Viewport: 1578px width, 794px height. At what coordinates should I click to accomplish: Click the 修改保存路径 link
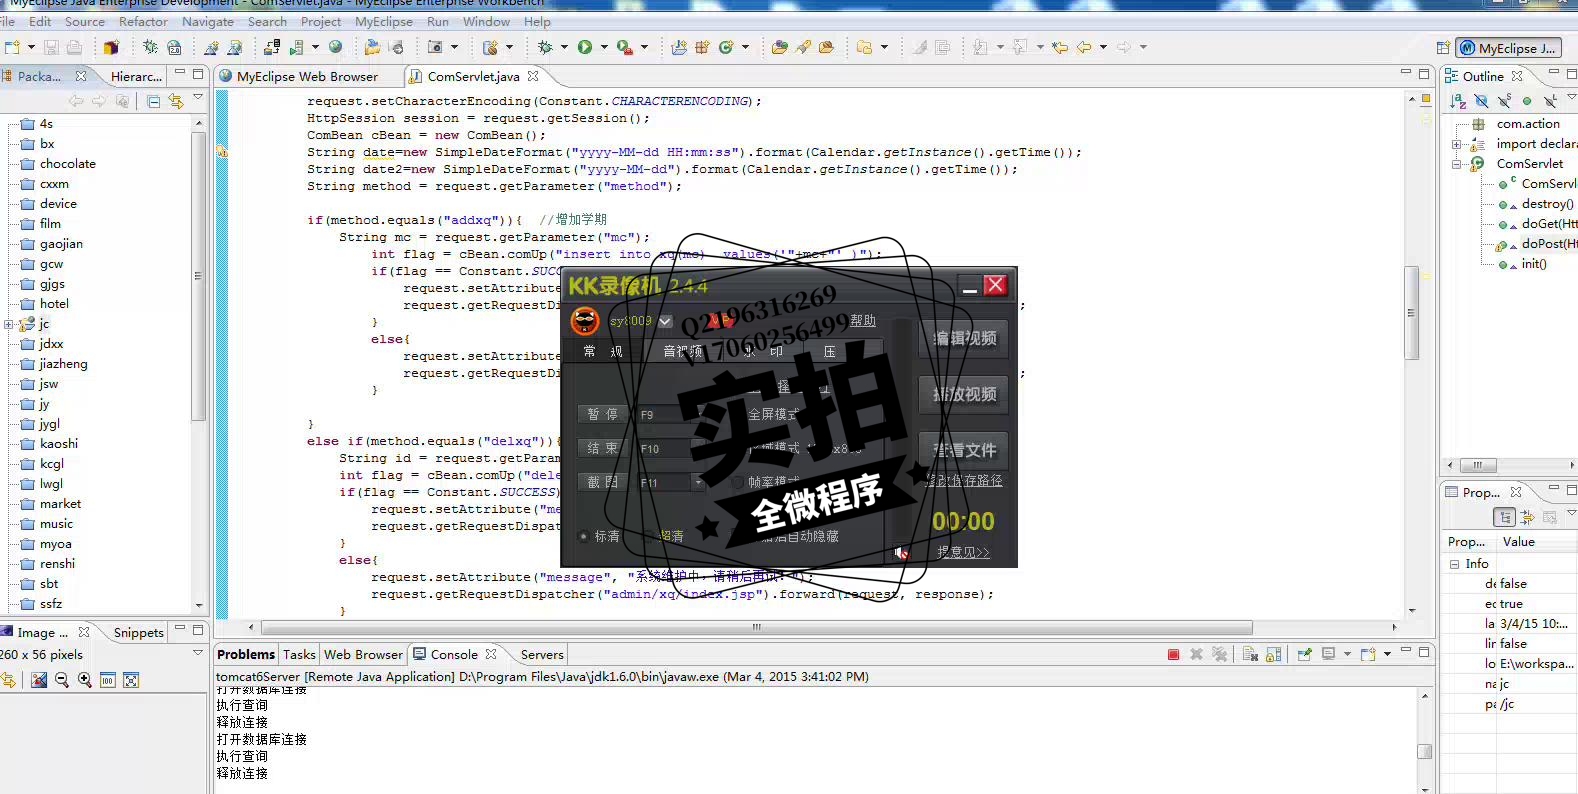[x=964, y=481]
